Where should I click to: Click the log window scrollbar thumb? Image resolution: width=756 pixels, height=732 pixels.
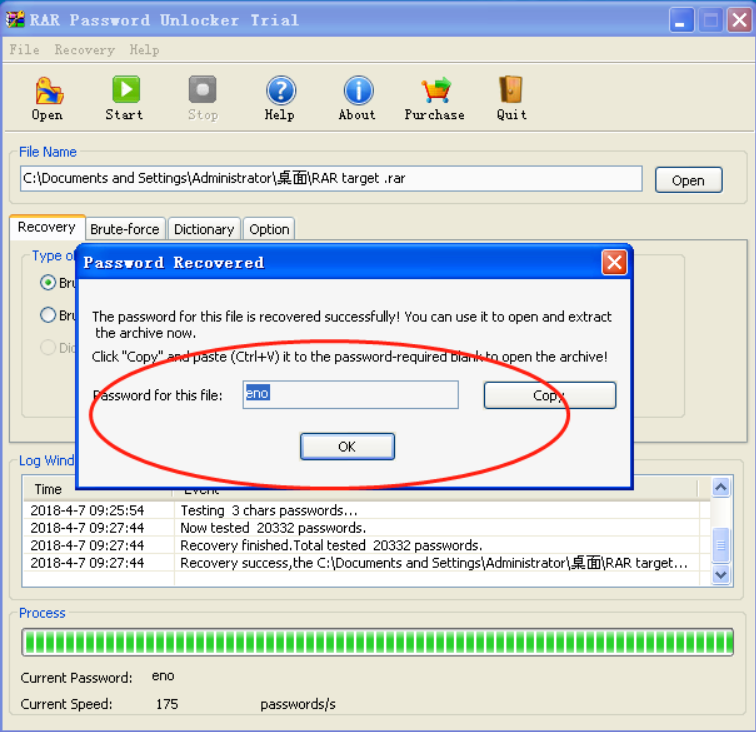click(x=721, y=545)
